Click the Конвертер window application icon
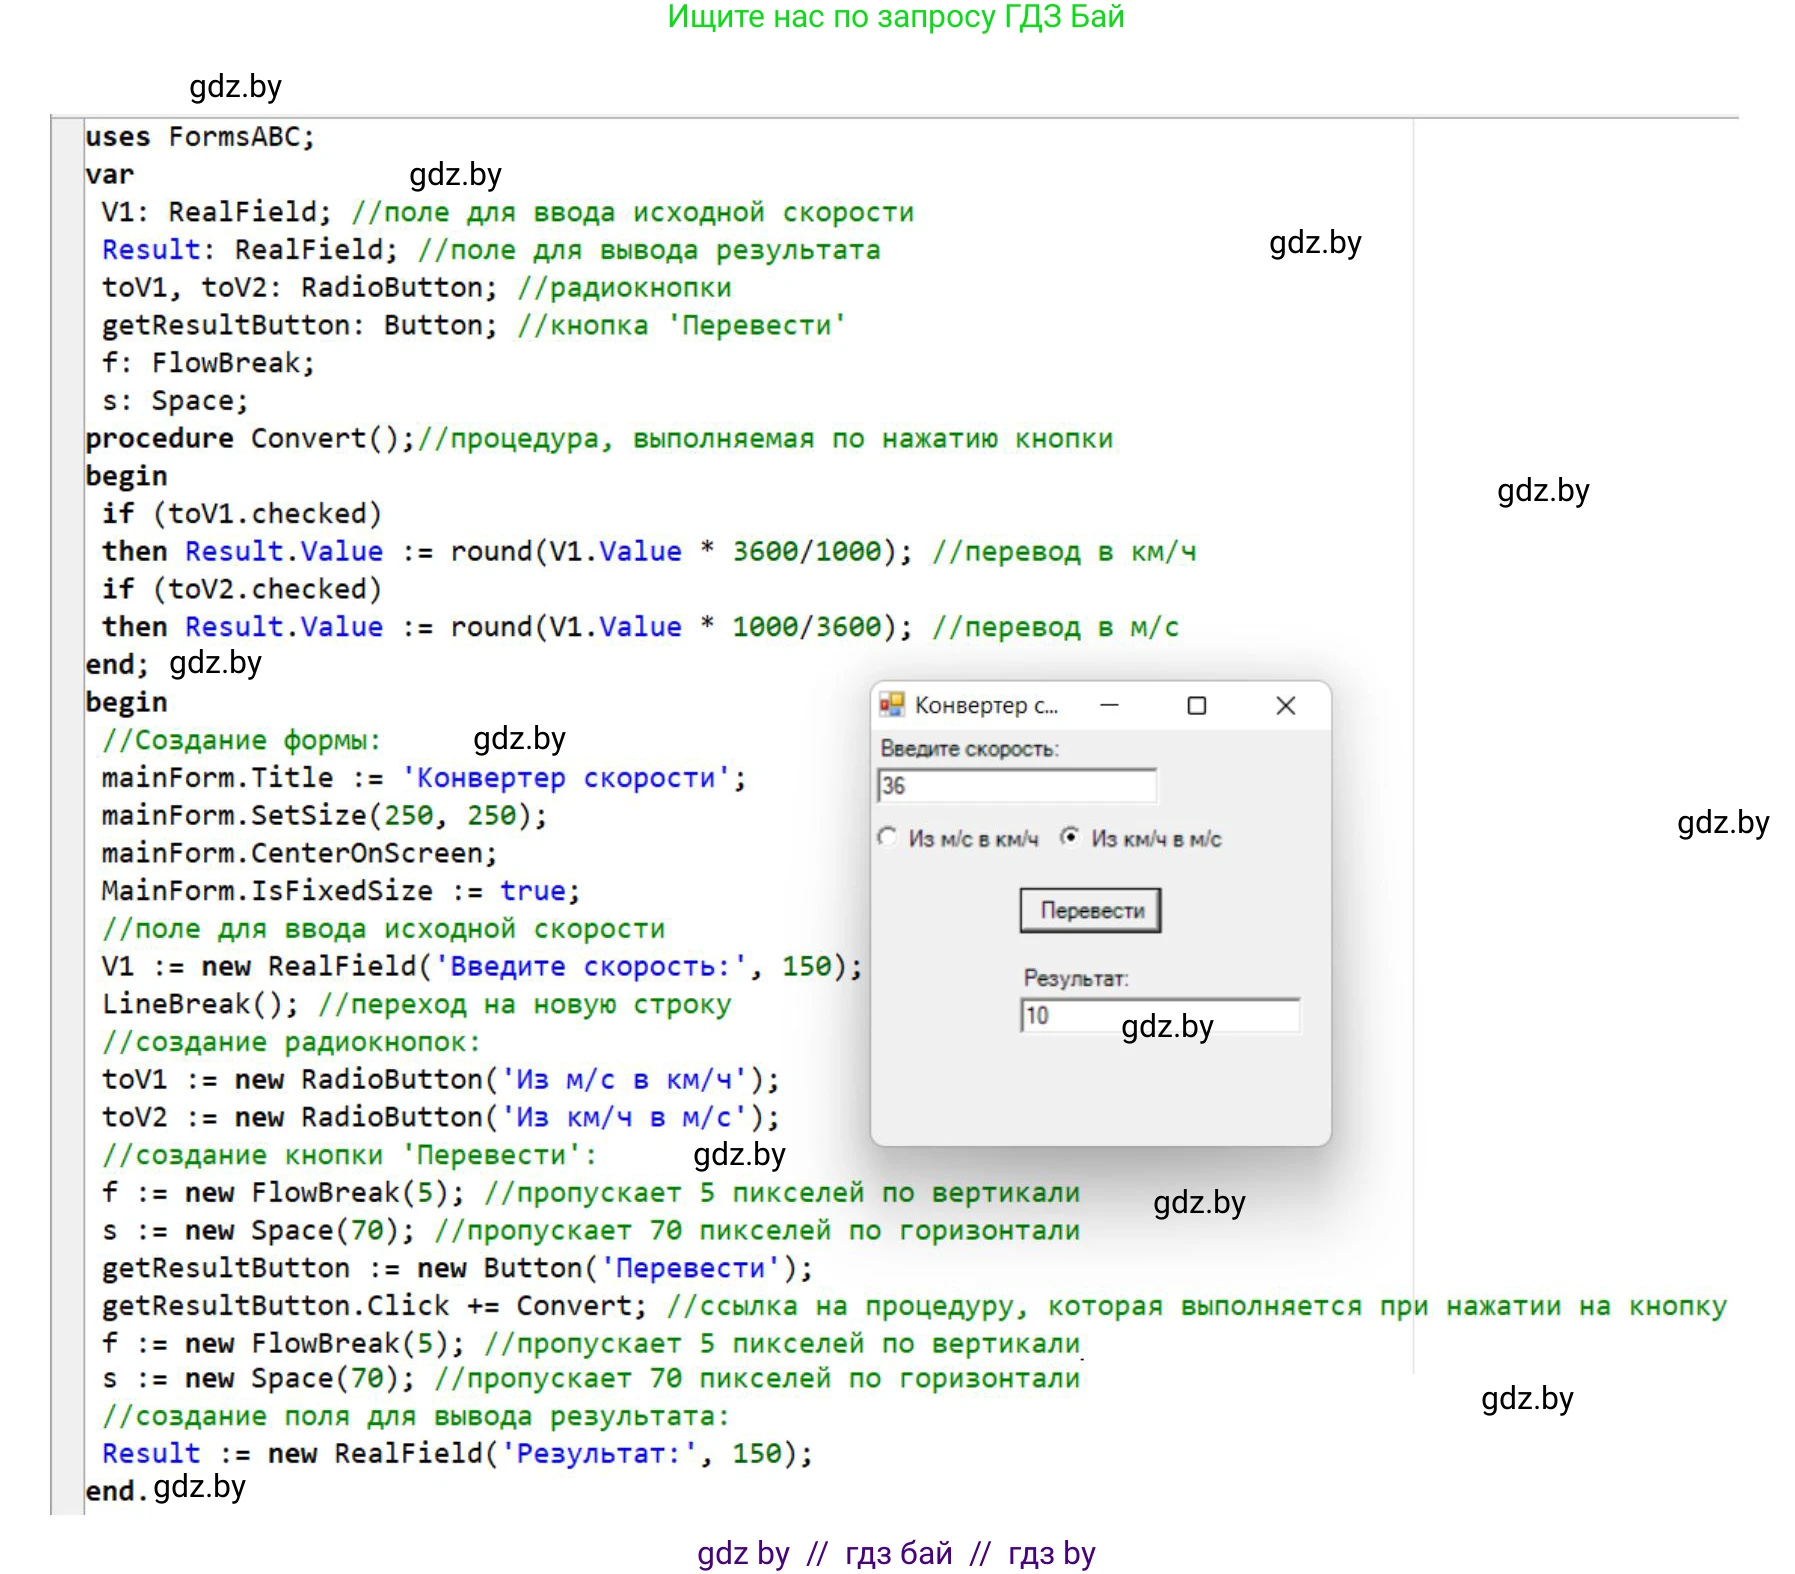Screen dimensions: 1795x1574 (x=891, y=705)
